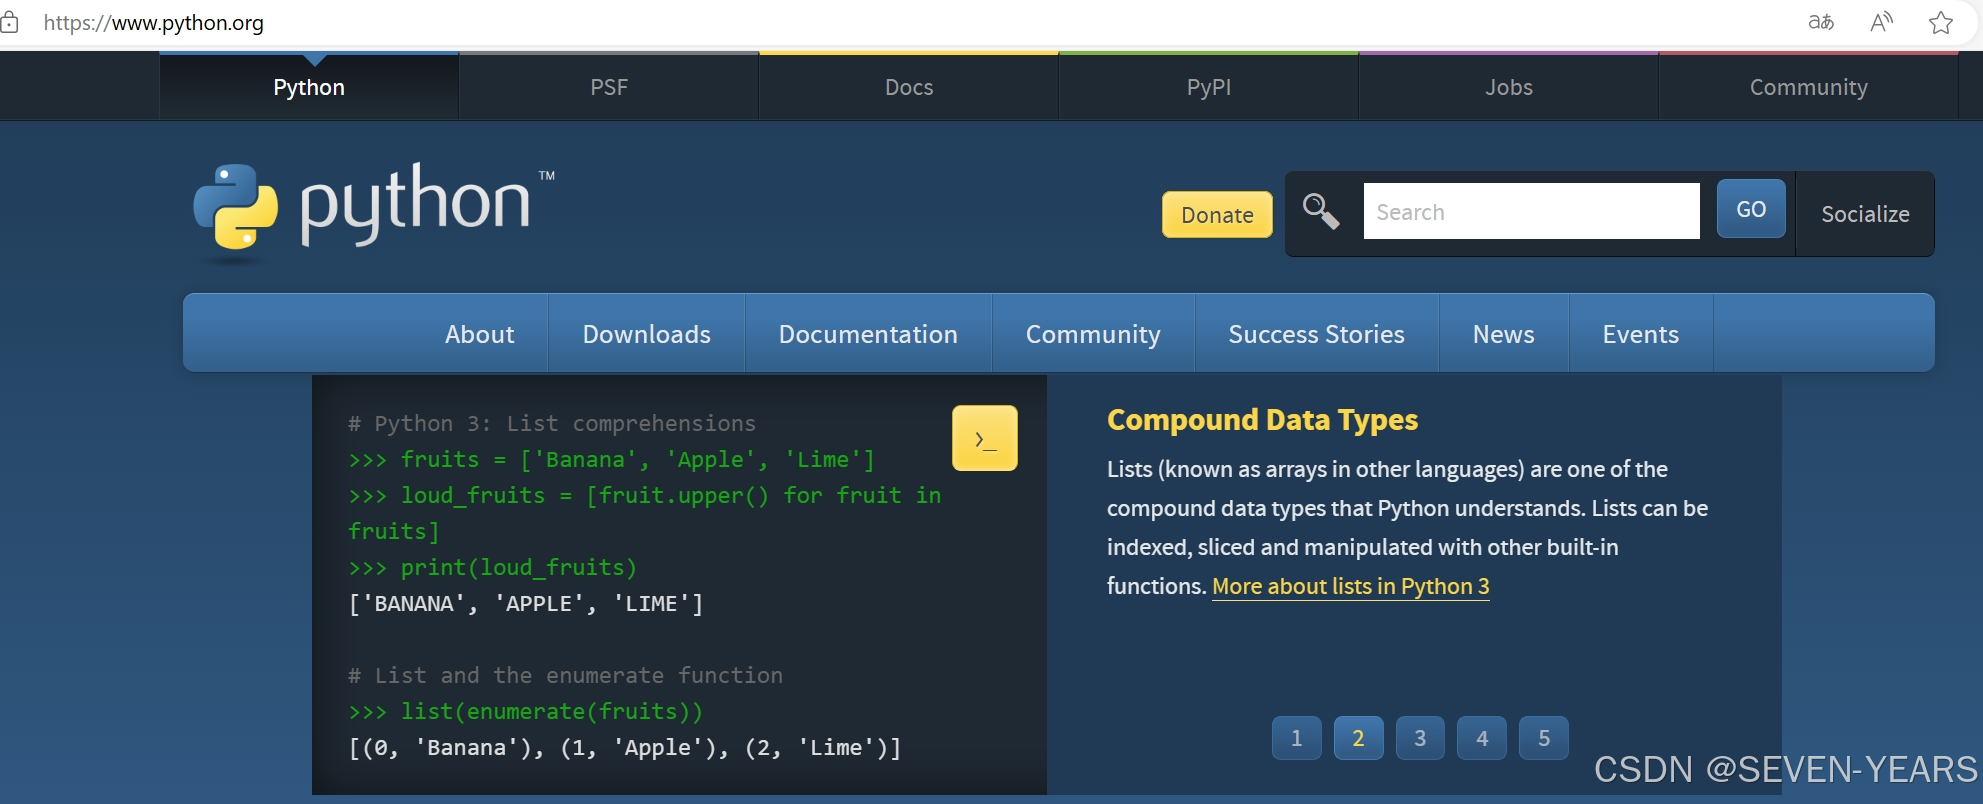The height and width of the screenshot is (804, 1983).
Task: Click comment '# List and the enumerate function'
Action: [x=565, y=676]
